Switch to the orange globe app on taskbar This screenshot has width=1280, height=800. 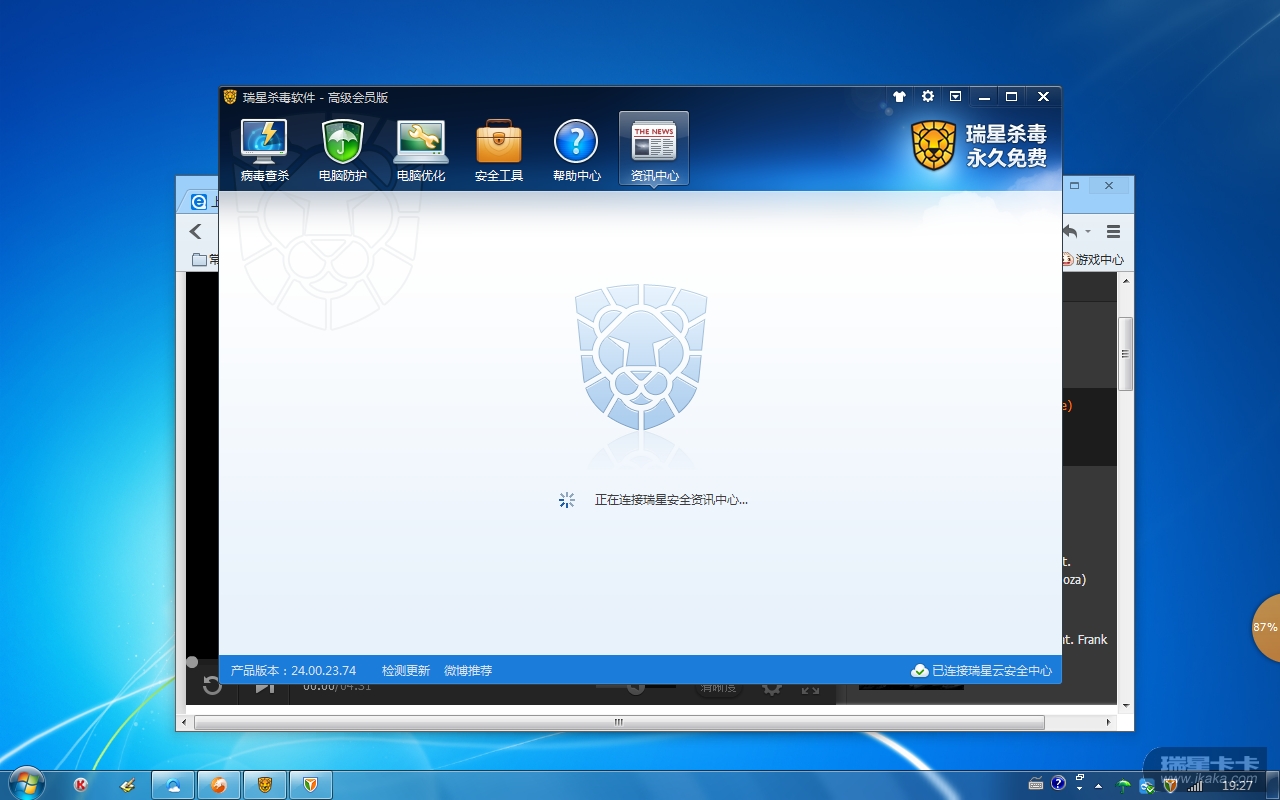(x=219, y=785)
